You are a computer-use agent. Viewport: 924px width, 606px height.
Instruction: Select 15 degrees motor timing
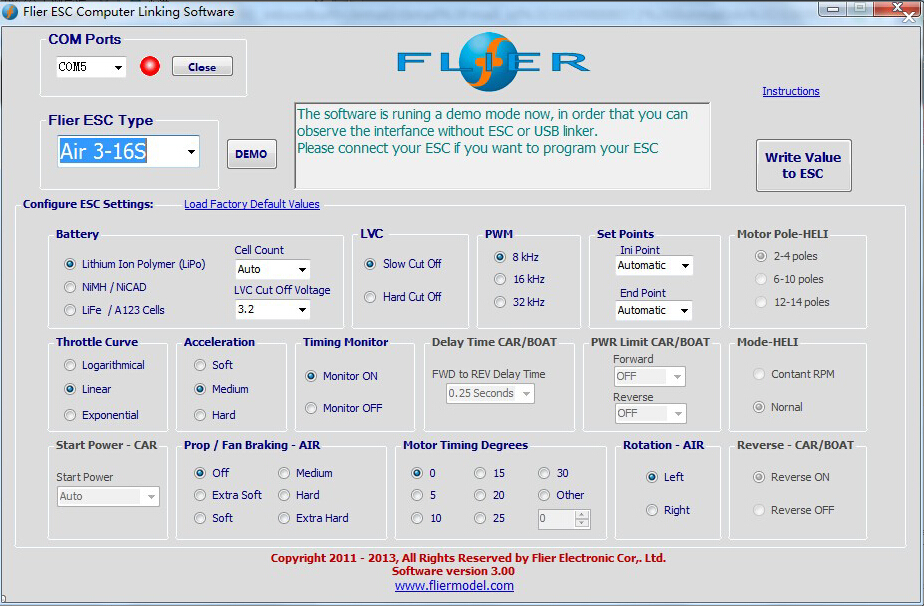tap(481, 473)
